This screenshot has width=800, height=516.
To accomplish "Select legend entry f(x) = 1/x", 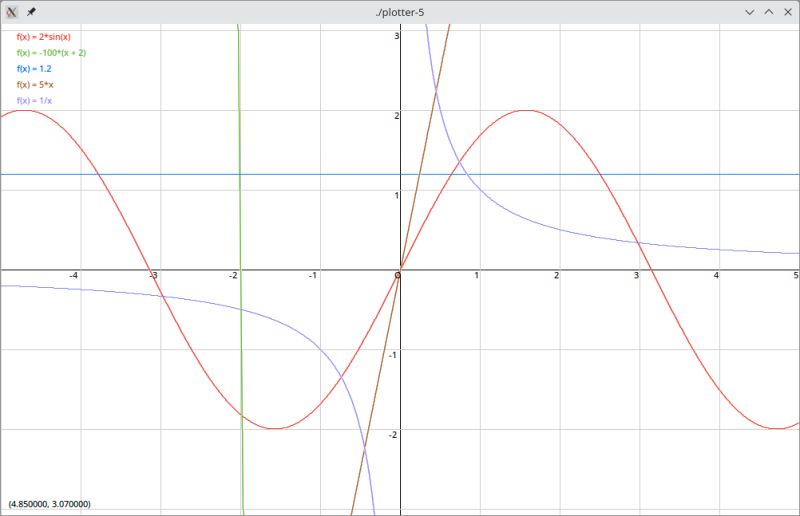I will [34, 101].
